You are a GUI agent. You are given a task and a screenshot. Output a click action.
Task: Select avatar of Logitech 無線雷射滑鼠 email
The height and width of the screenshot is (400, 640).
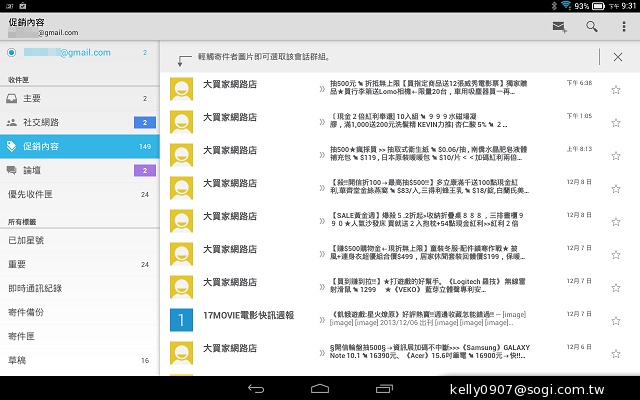[x=181, y=287]
